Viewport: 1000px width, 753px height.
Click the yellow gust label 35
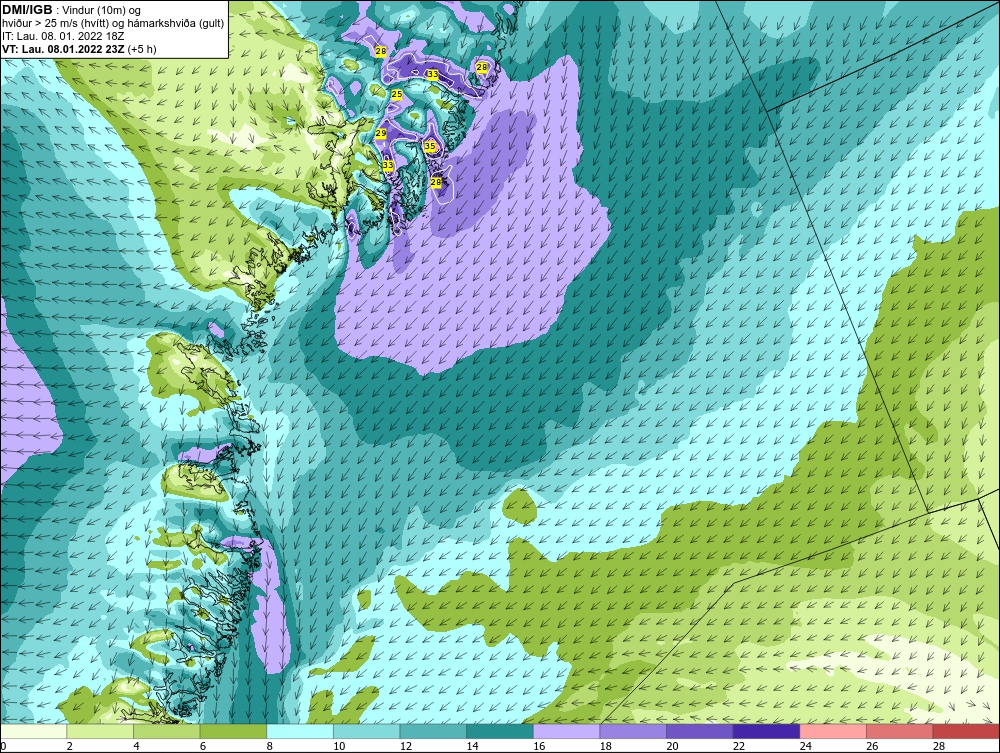pos(430,146)
